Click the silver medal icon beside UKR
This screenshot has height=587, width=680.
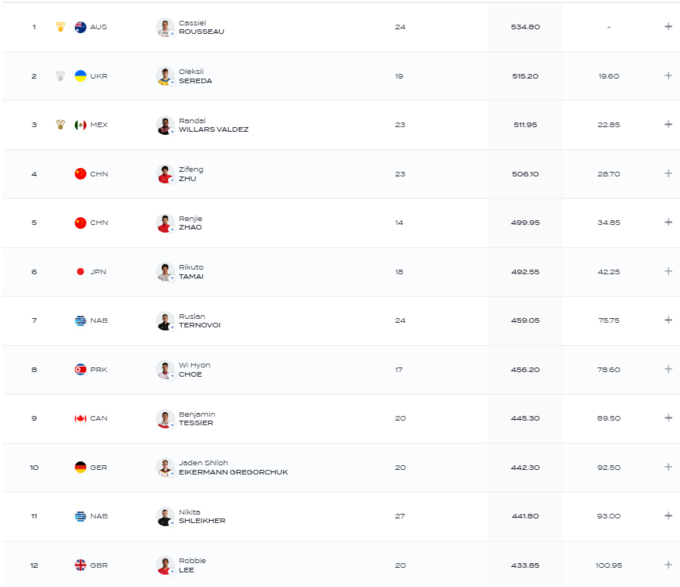click(x=60, y=76)
